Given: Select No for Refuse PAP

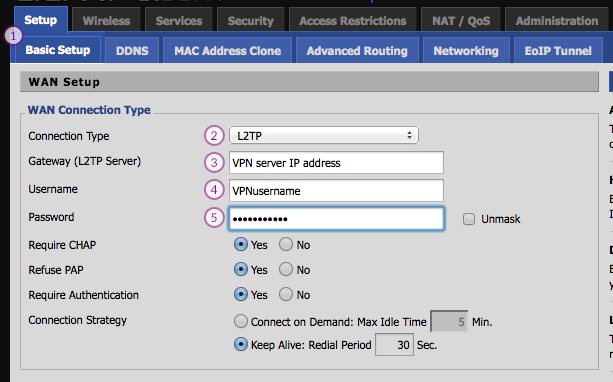Looking at the screenshot, I should coord(286,269).
